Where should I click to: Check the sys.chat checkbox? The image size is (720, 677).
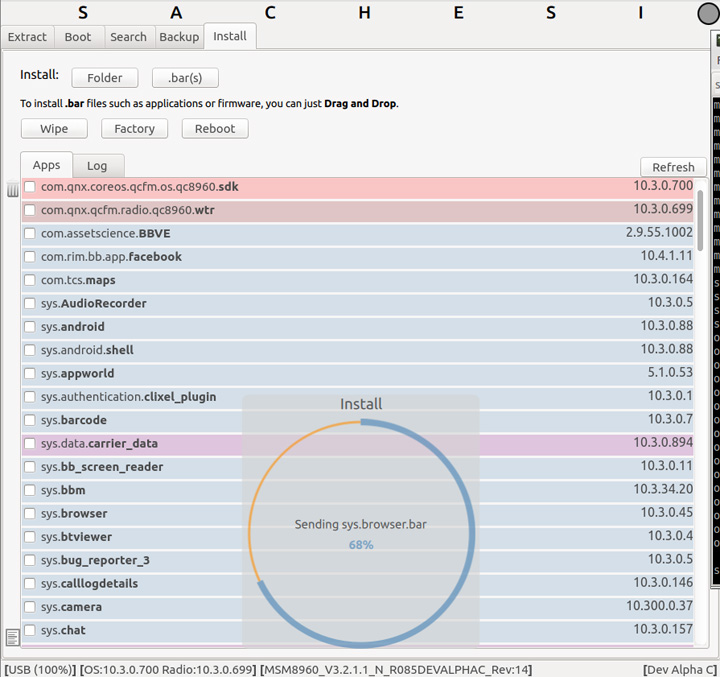(30, 630)
